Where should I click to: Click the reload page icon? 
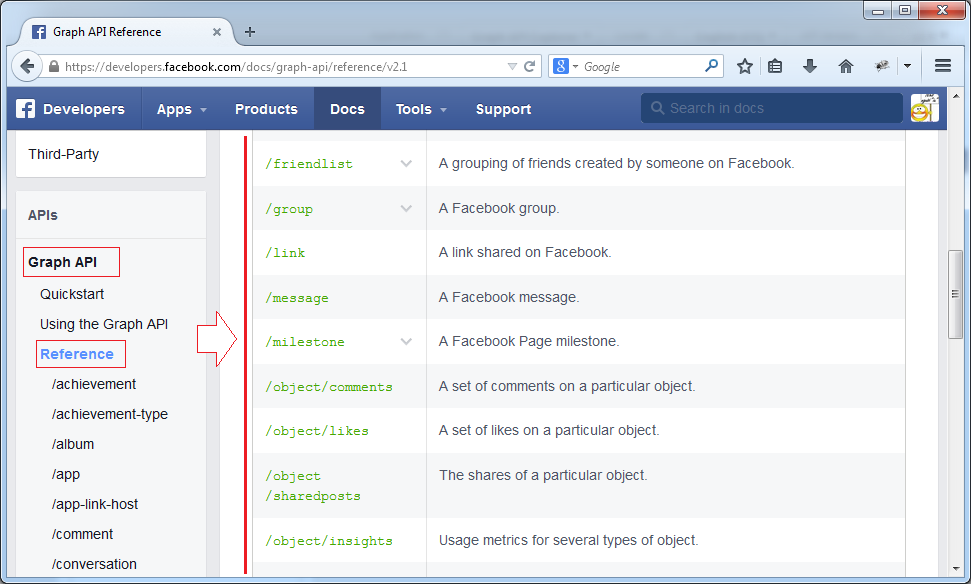529,66
